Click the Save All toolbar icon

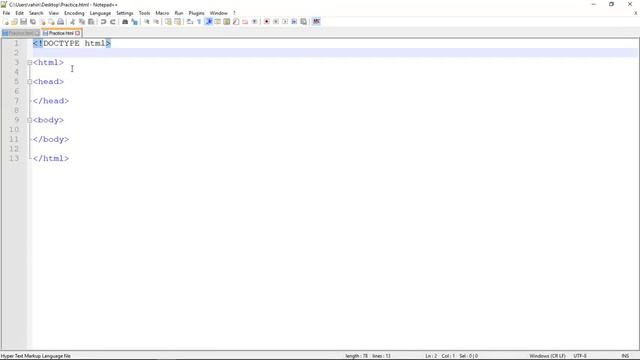coord(33,22)
